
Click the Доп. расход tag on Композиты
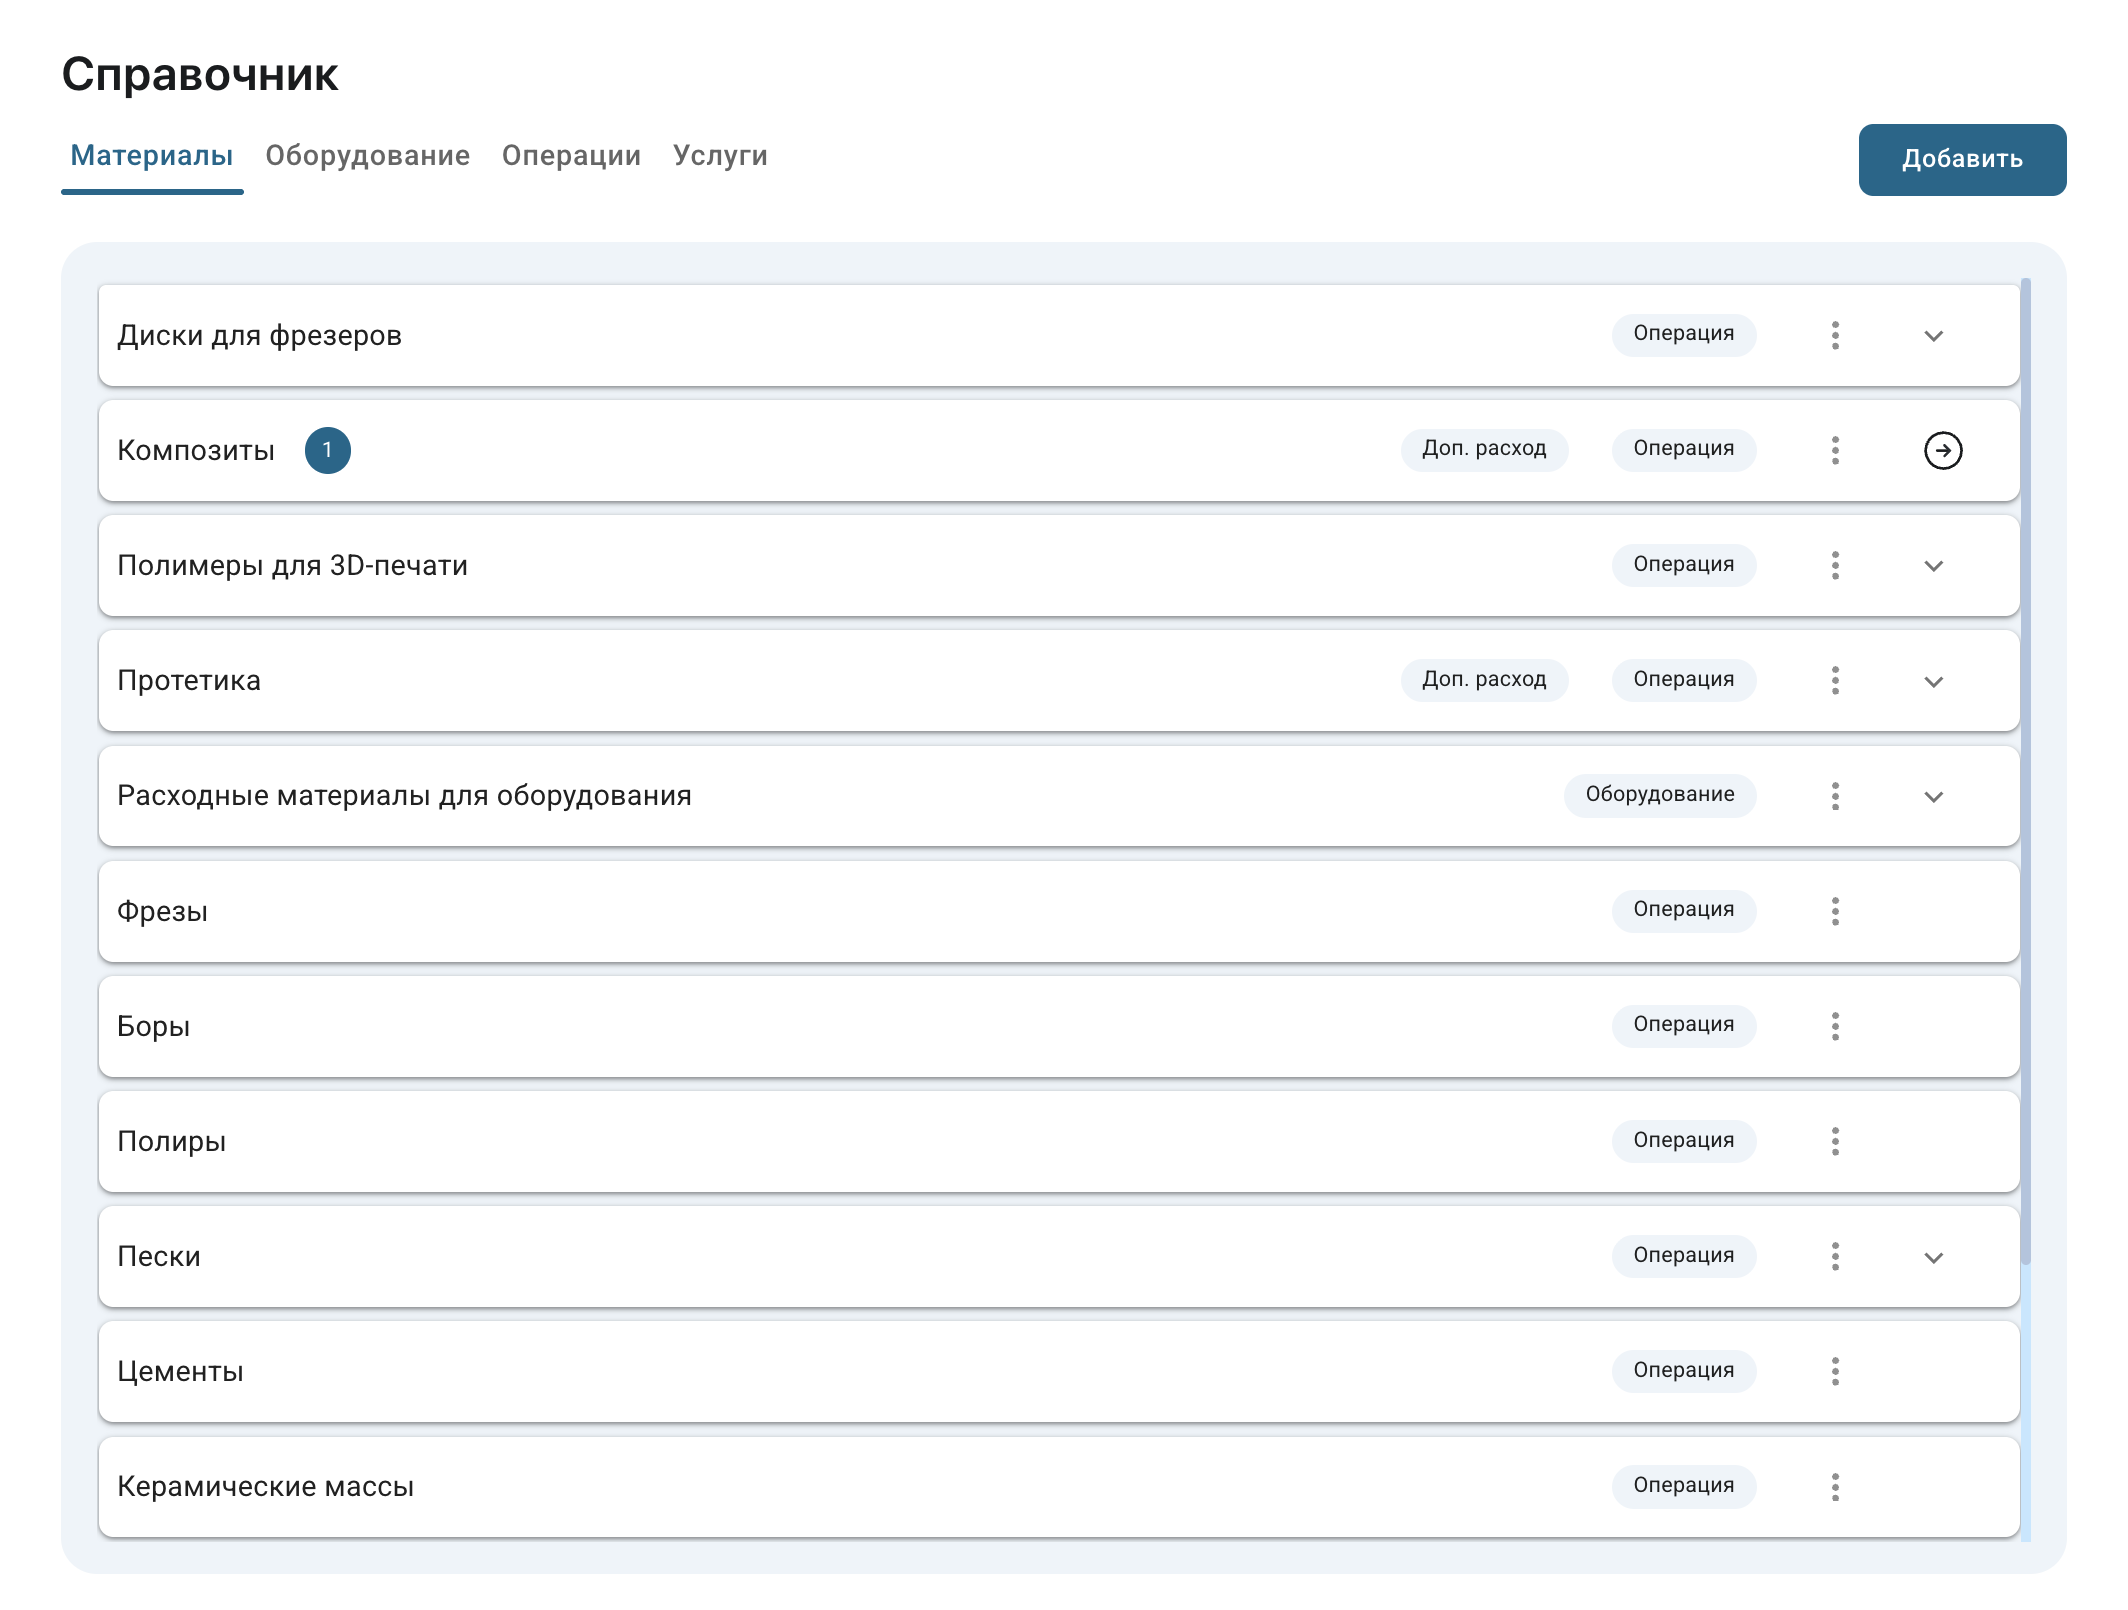click(x=1484, y=449)
